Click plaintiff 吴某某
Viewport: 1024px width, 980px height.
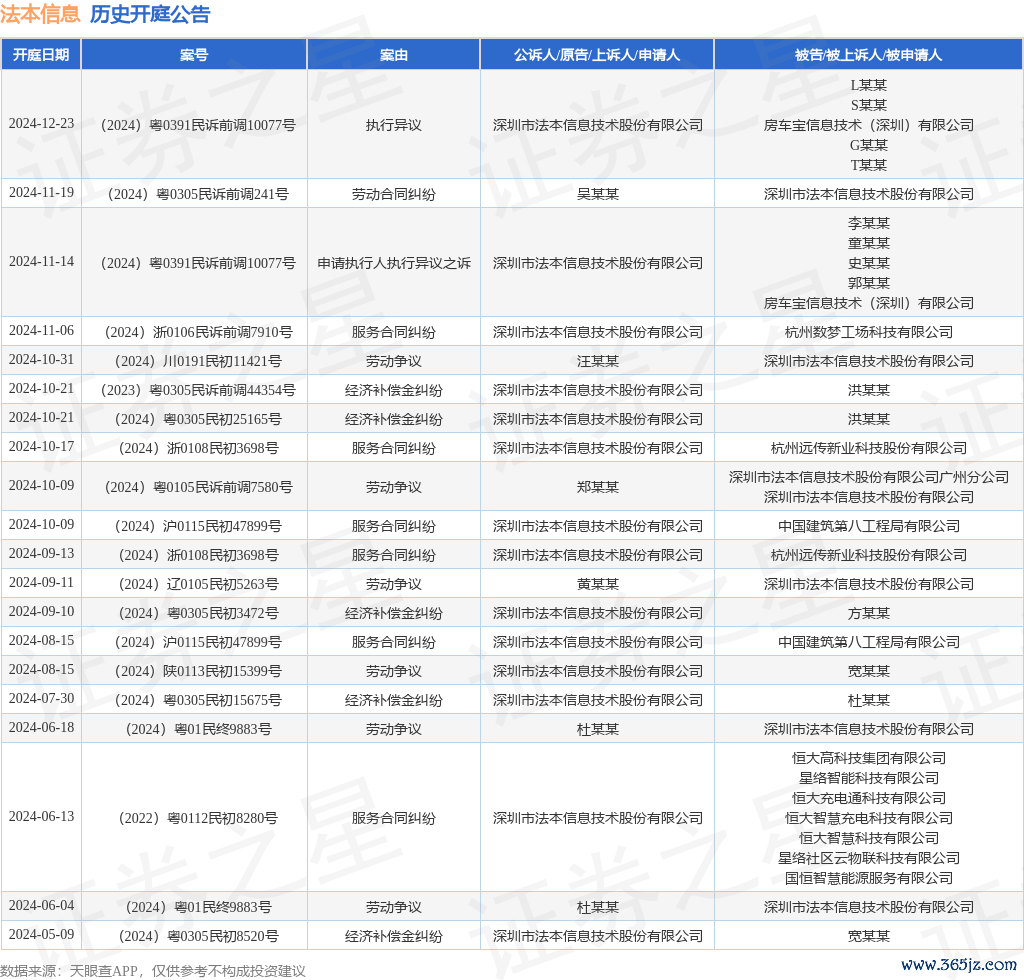pyautogui.click(x=598, y=194)
